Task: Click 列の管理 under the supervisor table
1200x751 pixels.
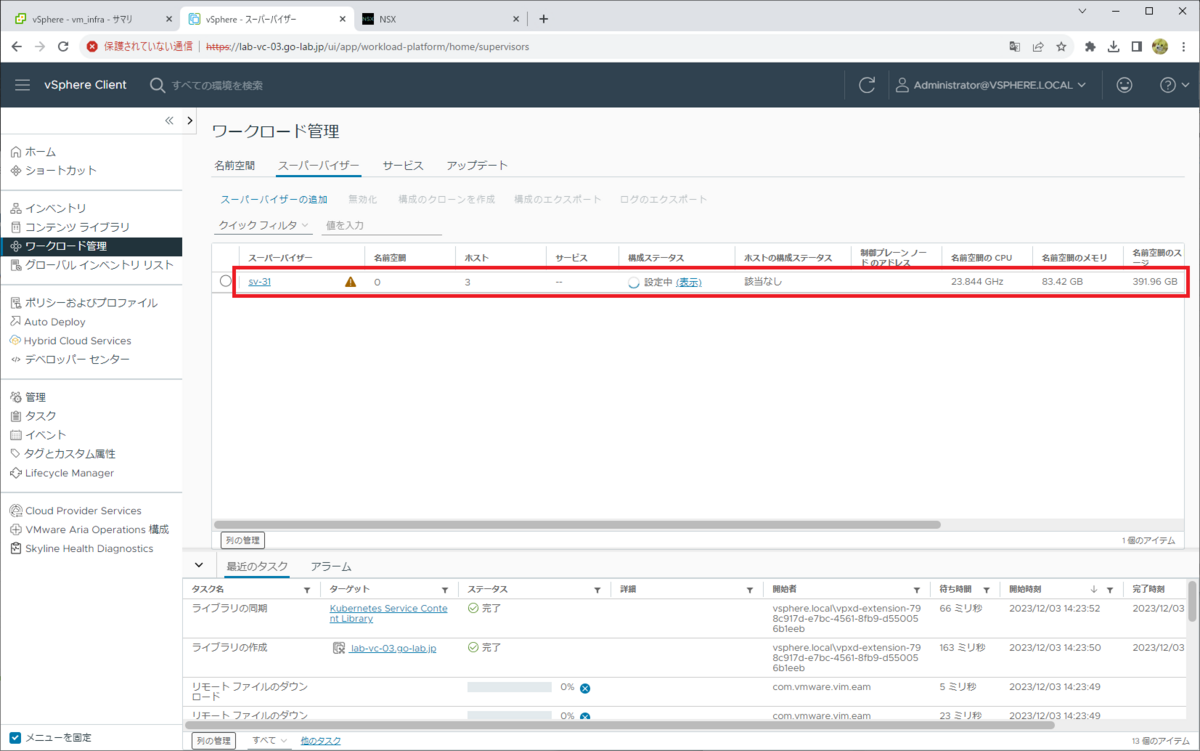Action: coord(241,540)
